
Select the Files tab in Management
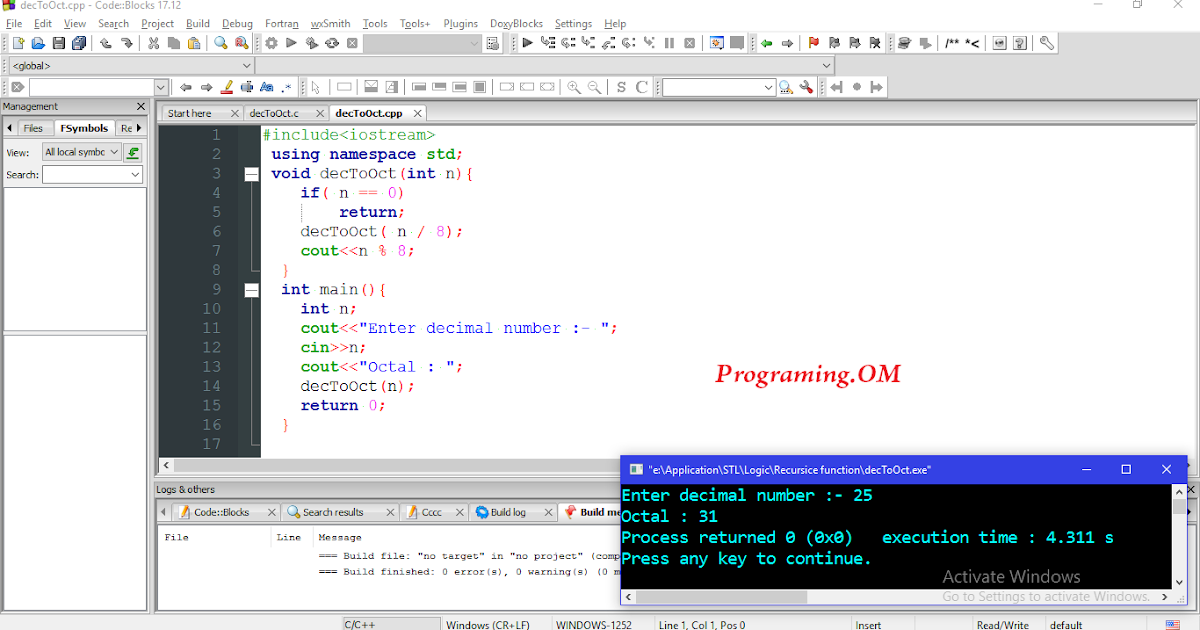[34, 128]
